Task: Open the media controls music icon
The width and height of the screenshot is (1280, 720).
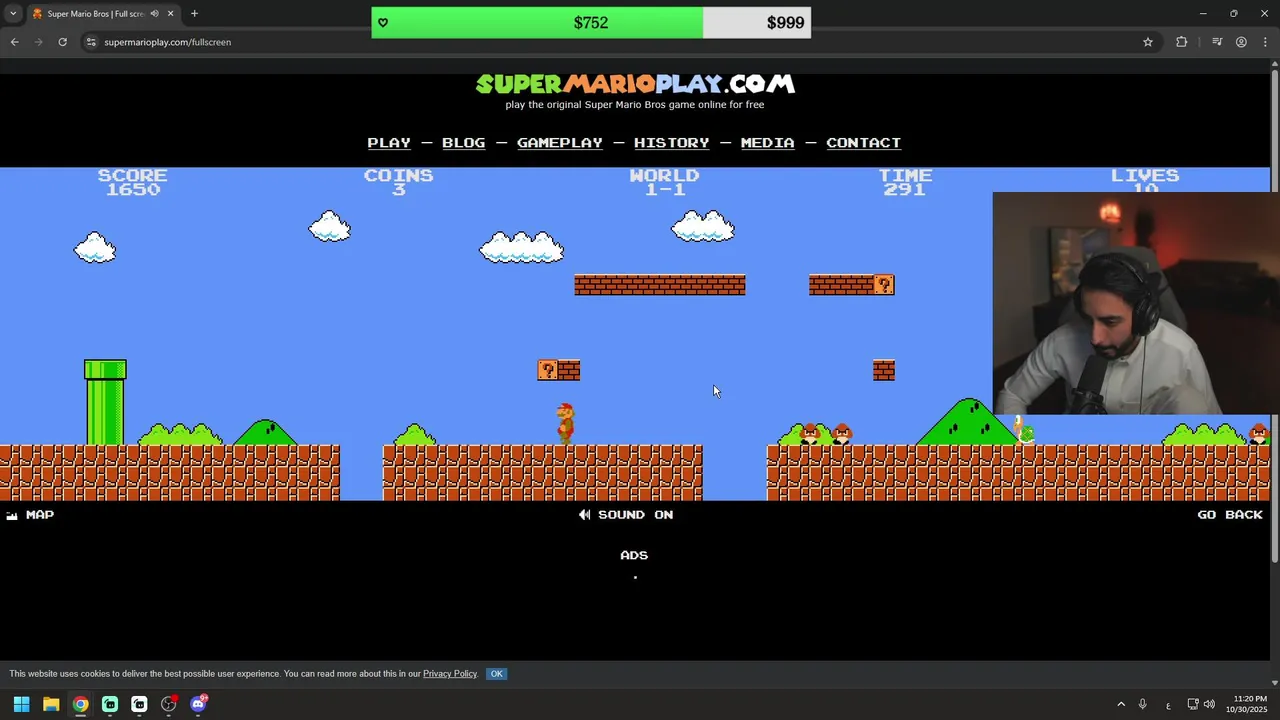Action: [1217, 42]
